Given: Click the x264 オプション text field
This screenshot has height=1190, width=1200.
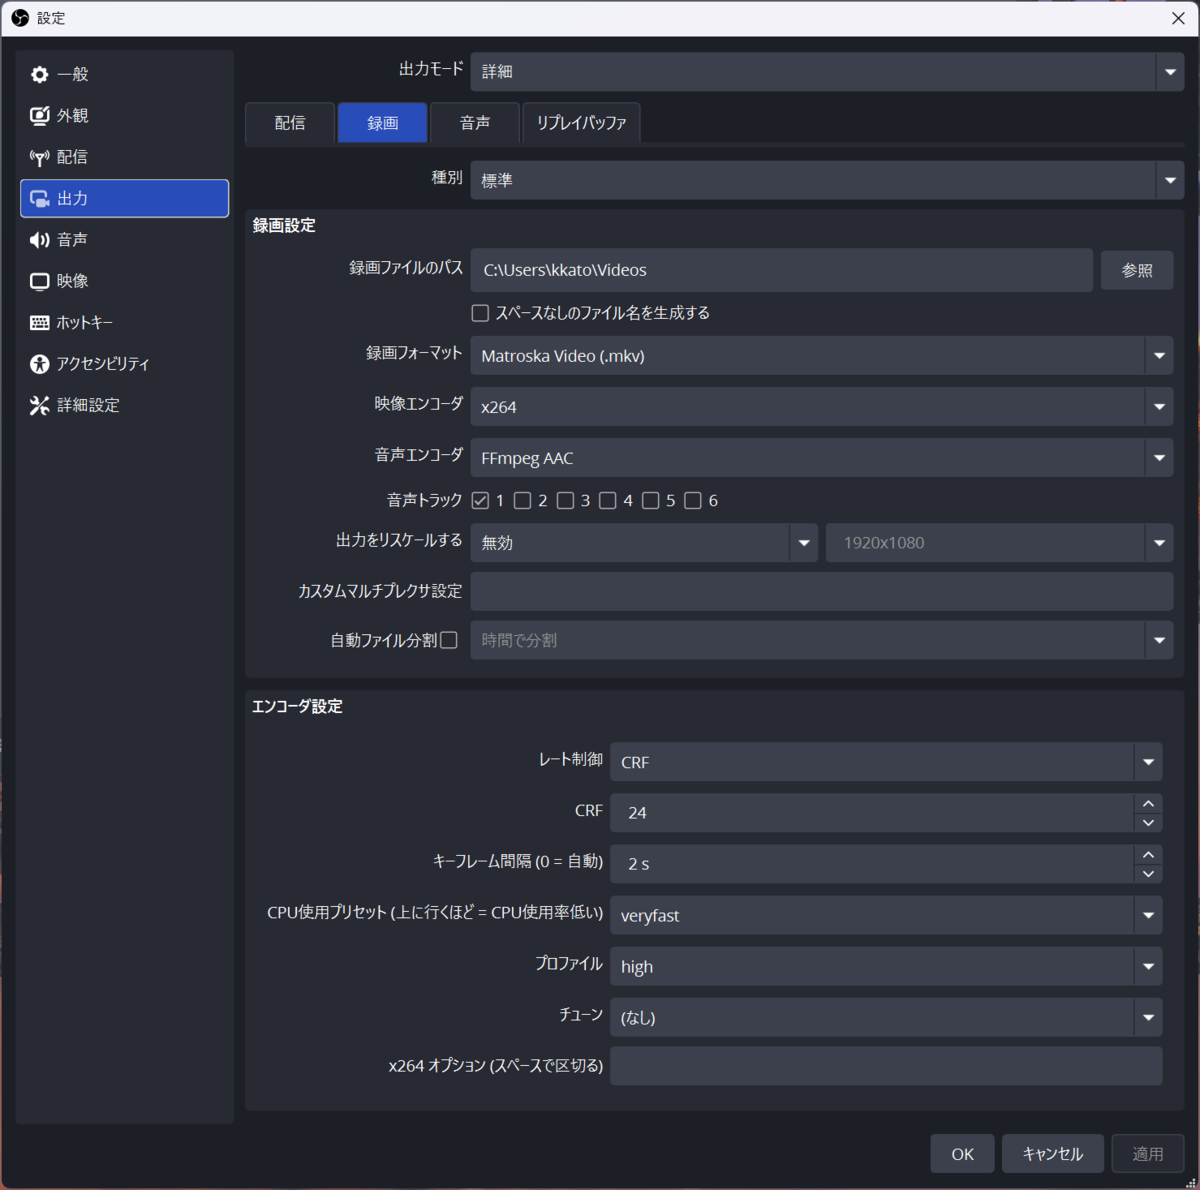Looking at the screenshot, I should pos(885,1066).
